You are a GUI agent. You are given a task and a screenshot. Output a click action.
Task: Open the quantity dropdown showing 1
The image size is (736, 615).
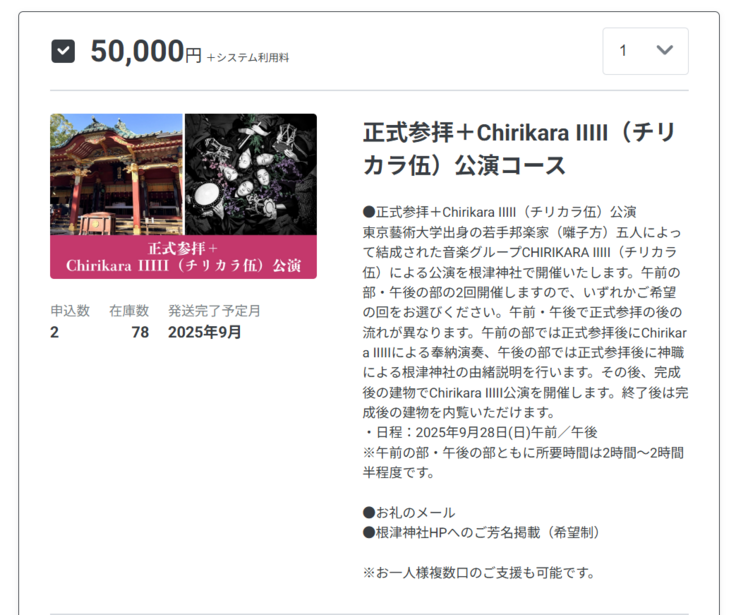pos(645,51)
